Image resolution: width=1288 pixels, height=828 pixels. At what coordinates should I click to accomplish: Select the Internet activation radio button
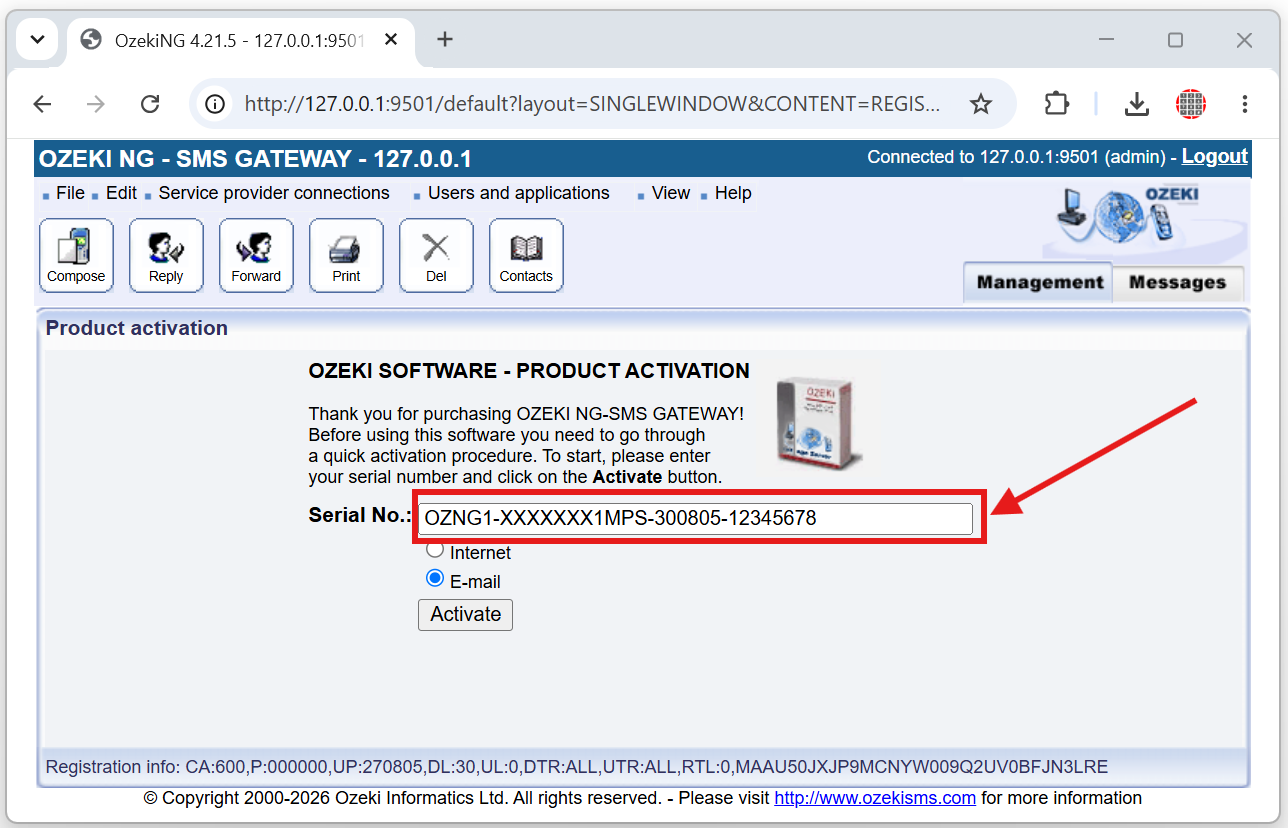click(435, 550)
